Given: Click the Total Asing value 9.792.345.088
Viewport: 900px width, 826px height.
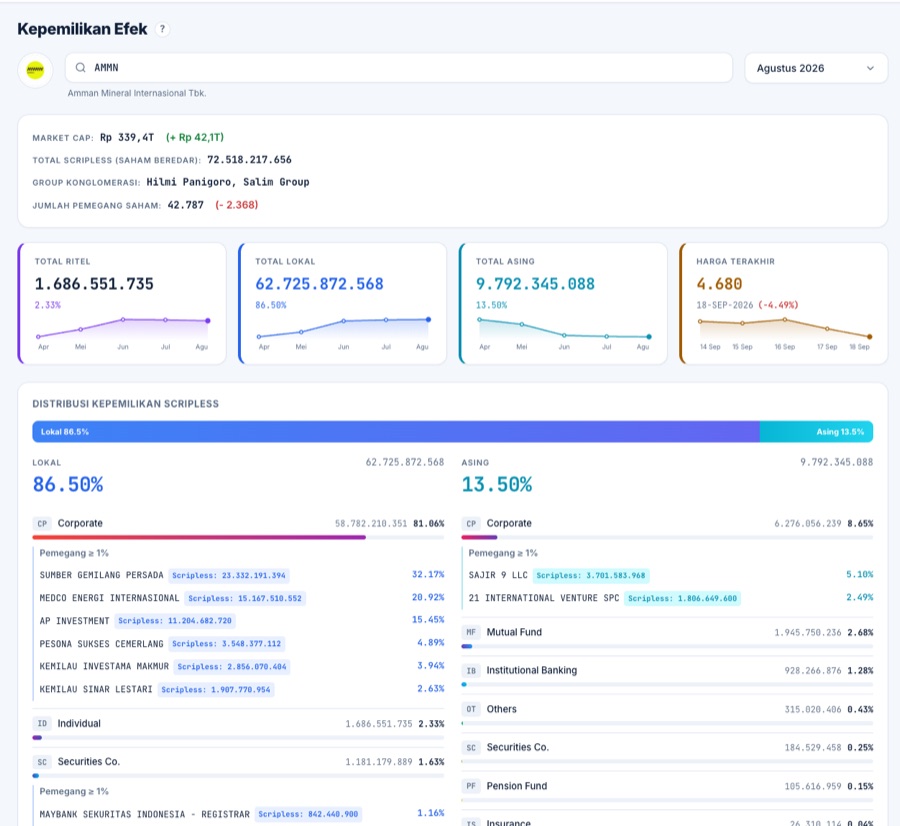Looking at the screenshot, I should (535, 284).
